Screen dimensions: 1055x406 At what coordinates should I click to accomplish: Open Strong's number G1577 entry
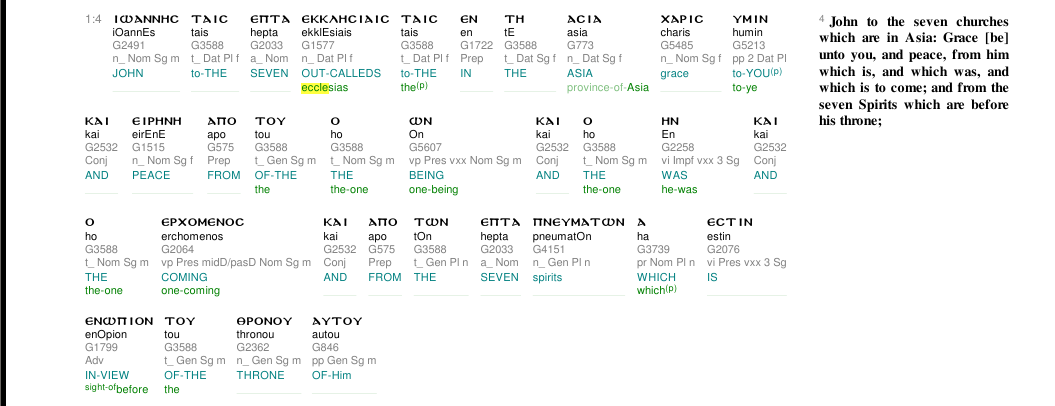[x=316, y=46]
